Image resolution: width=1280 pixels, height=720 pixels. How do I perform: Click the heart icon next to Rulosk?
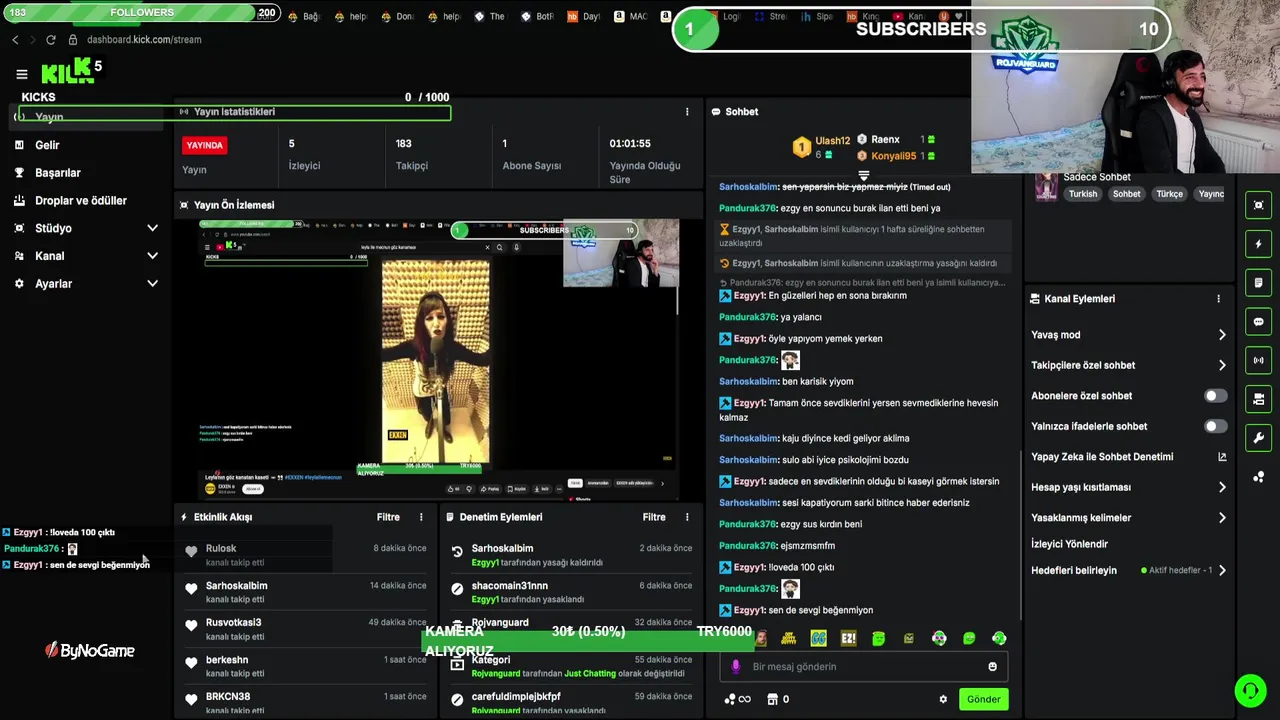pyautogui.click(x=191, y=551)
